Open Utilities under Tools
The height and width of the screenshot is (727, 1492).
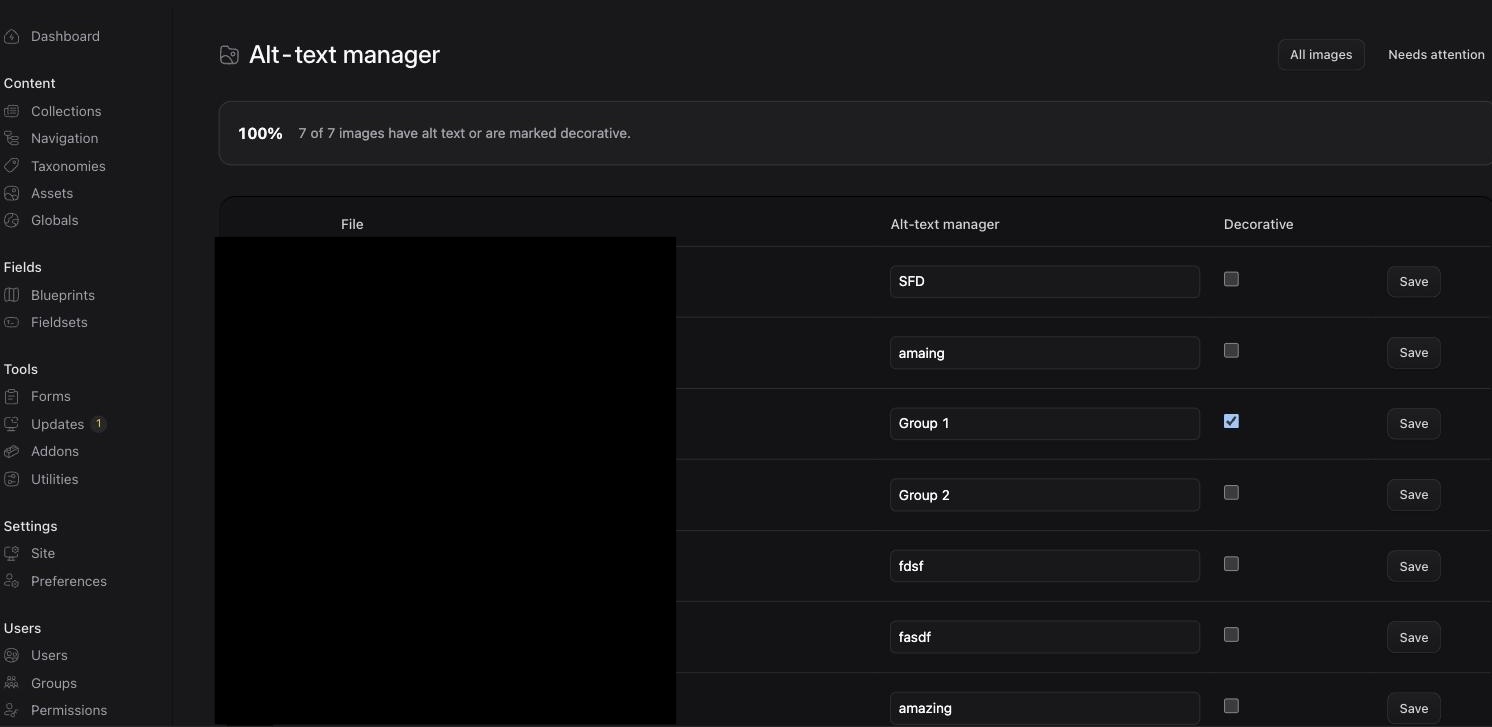pyautogui.click(x=55, y=479)
